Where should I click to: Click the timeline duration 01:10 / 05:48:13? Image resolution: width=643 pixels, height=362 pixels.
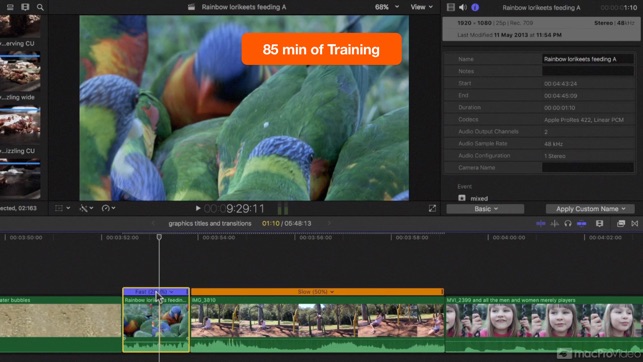pyautogui.click(x=287, y=223)
